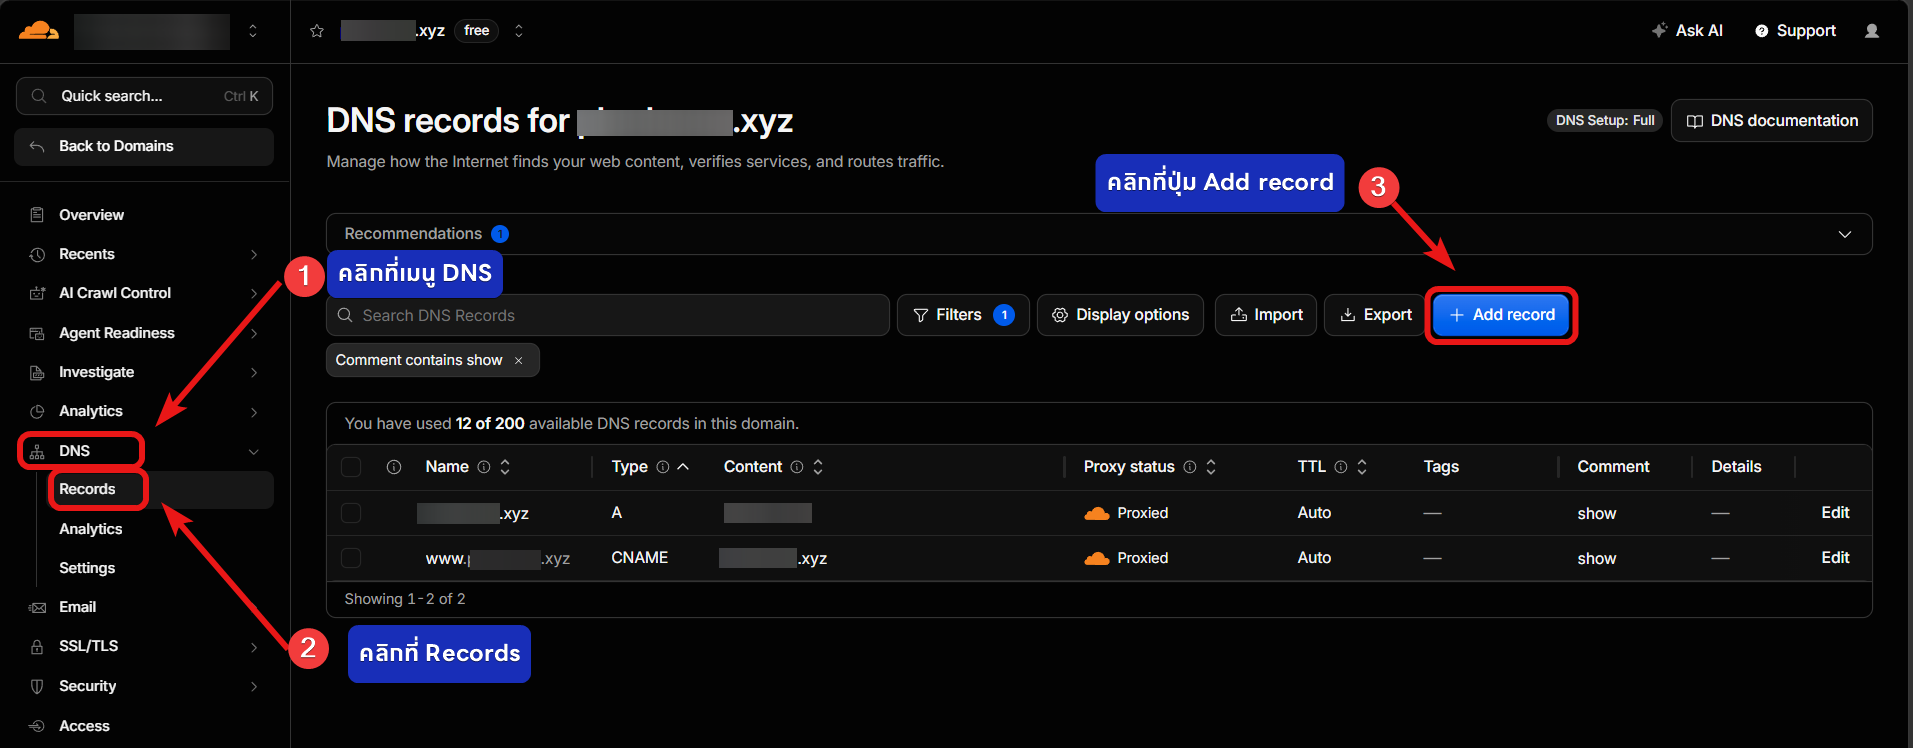Click the SSL/TLS lock icon
This screenshot has height=748, width=1913.
[37, 646]
